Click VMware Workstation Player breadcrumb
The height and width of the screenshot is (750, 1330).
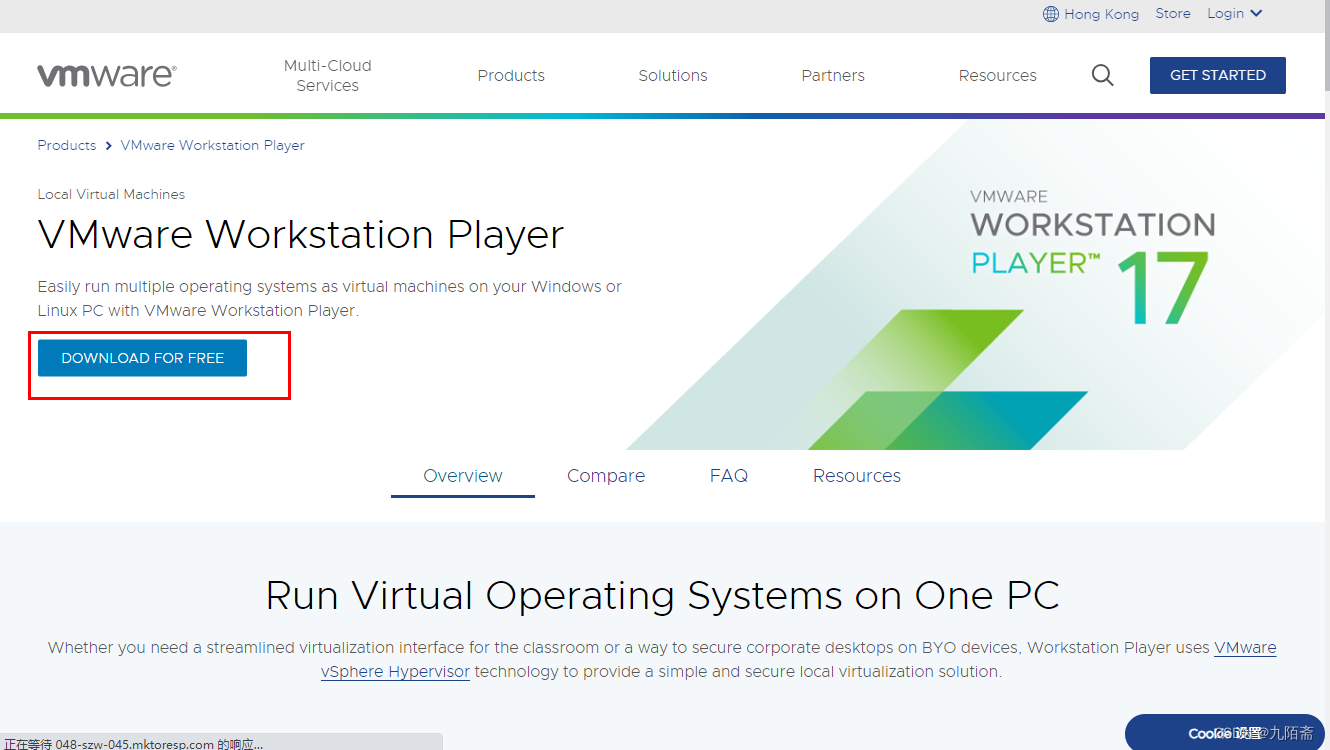coord(212,145)
